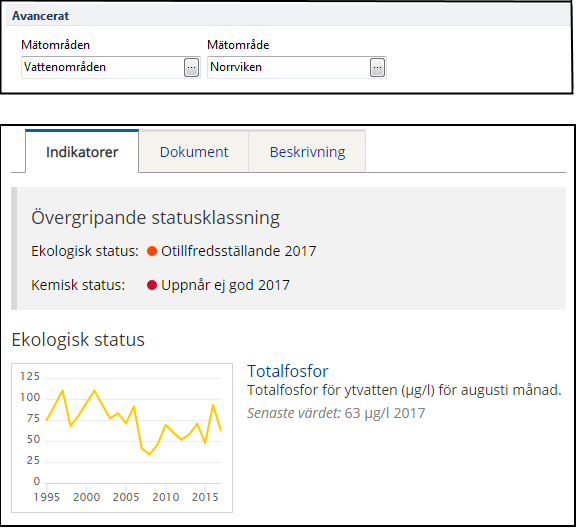
Task: Click the Ekologisk status section heading
Action: [x=78, y=339]
